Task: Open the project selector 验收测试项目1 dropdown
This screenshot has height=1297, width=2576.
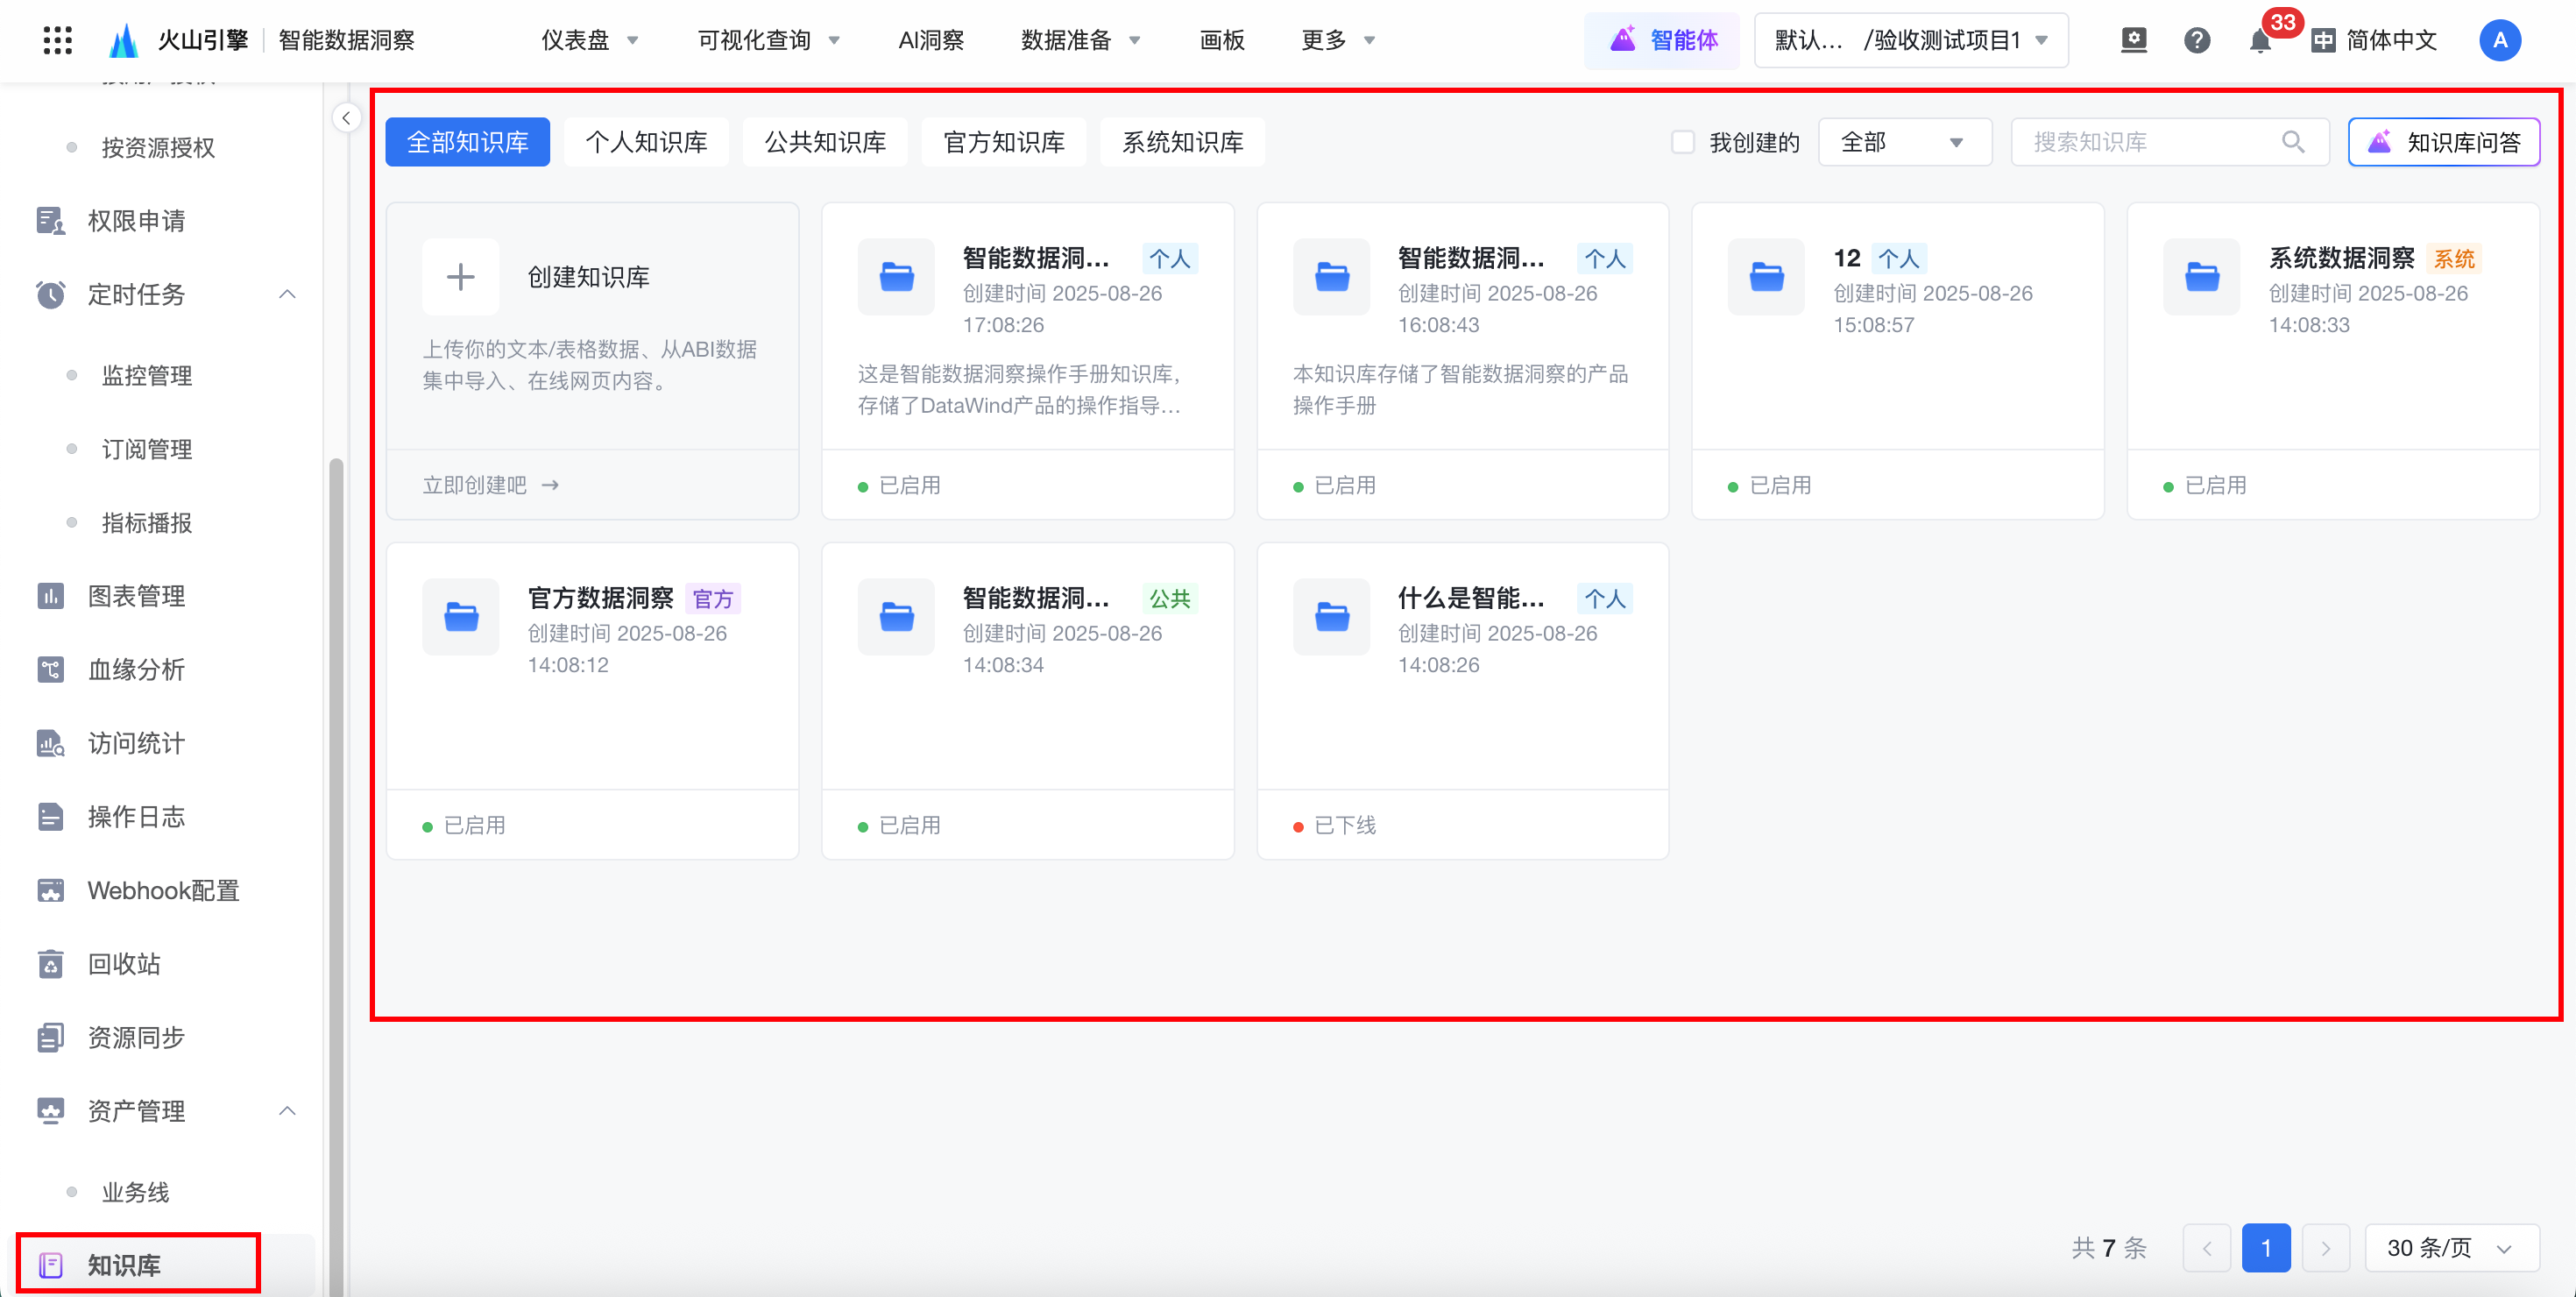Action: (1910, 41)
